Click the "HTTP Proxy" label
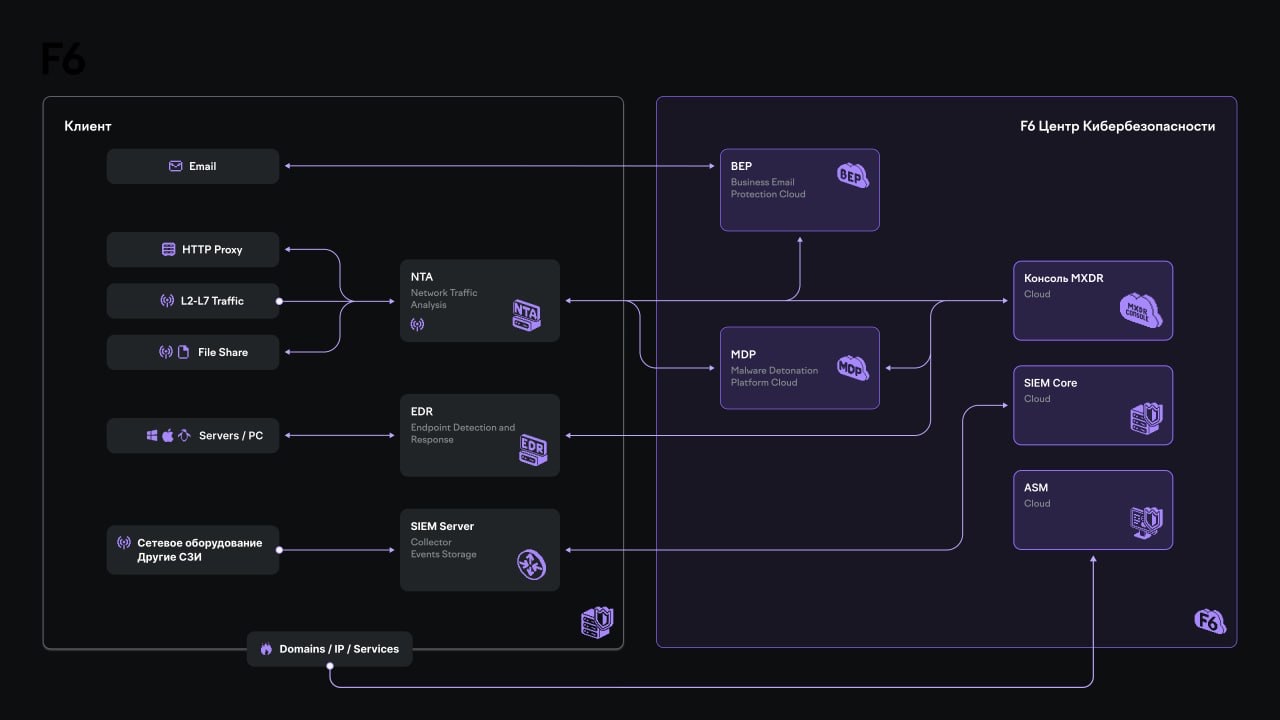Image resolution: width=1280 pixels, height=720 pixels. click(x=212, y=249)
